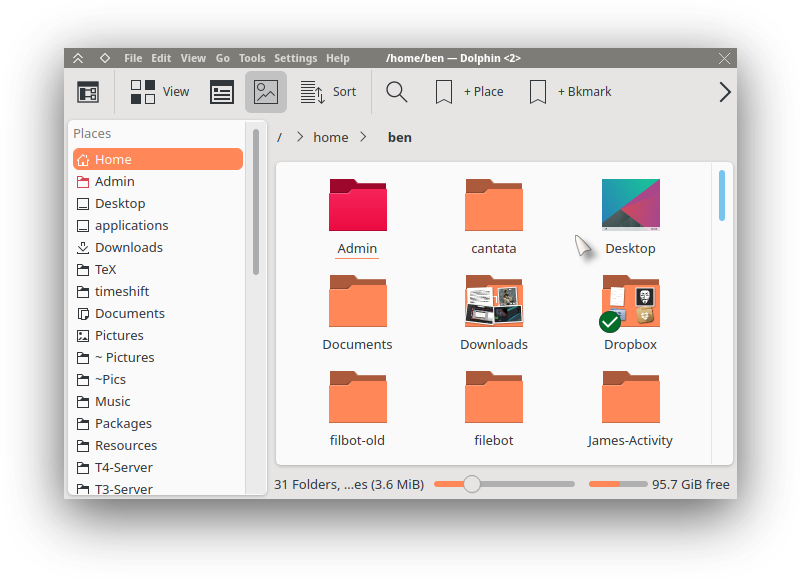801x579 pixels.
Task: Click the details list view icon
Action: coord(222,92)
